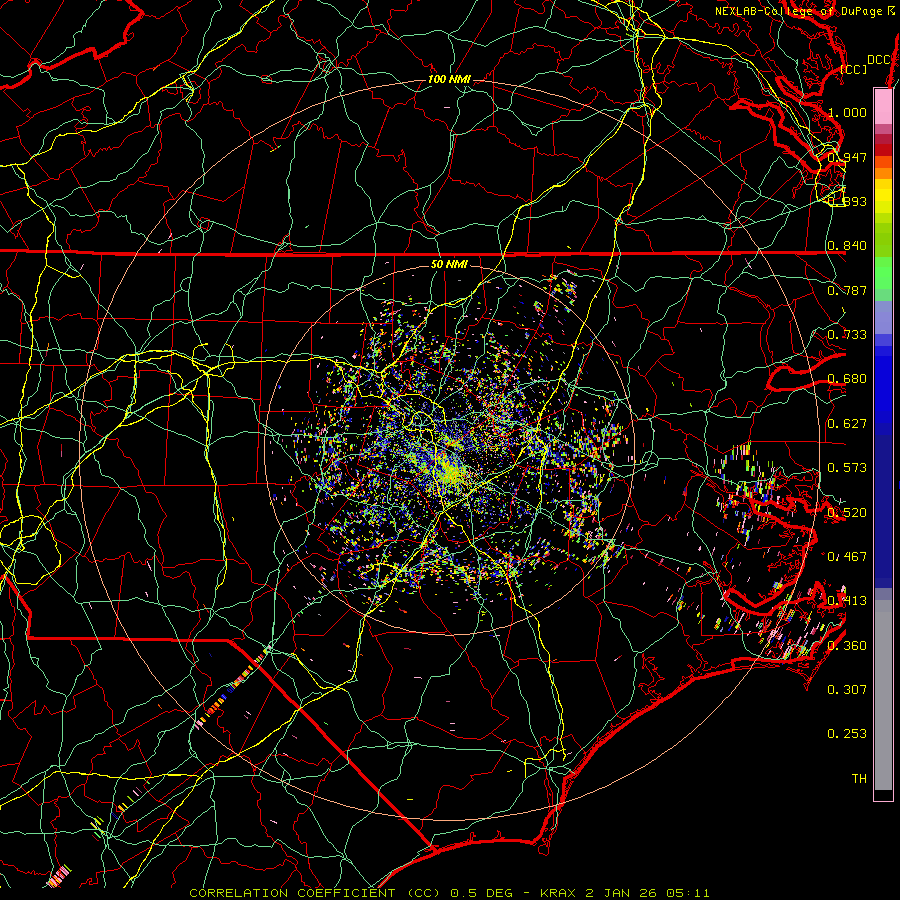Viewport: 900px width, 900px height.
Task: Click the 50 NMI range ring label
Action: (449, 264)
